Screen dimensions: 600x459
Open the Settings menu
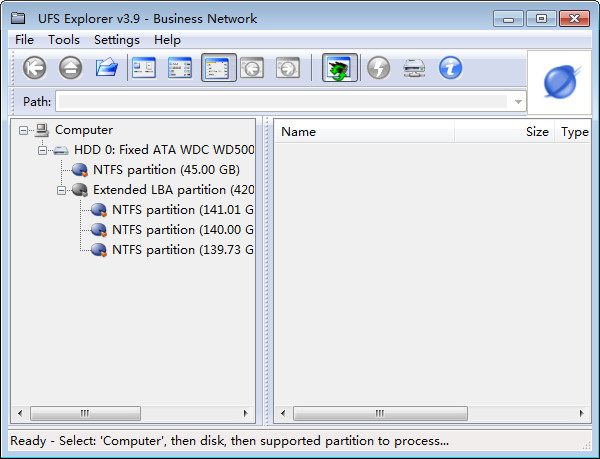click(117, 40)
